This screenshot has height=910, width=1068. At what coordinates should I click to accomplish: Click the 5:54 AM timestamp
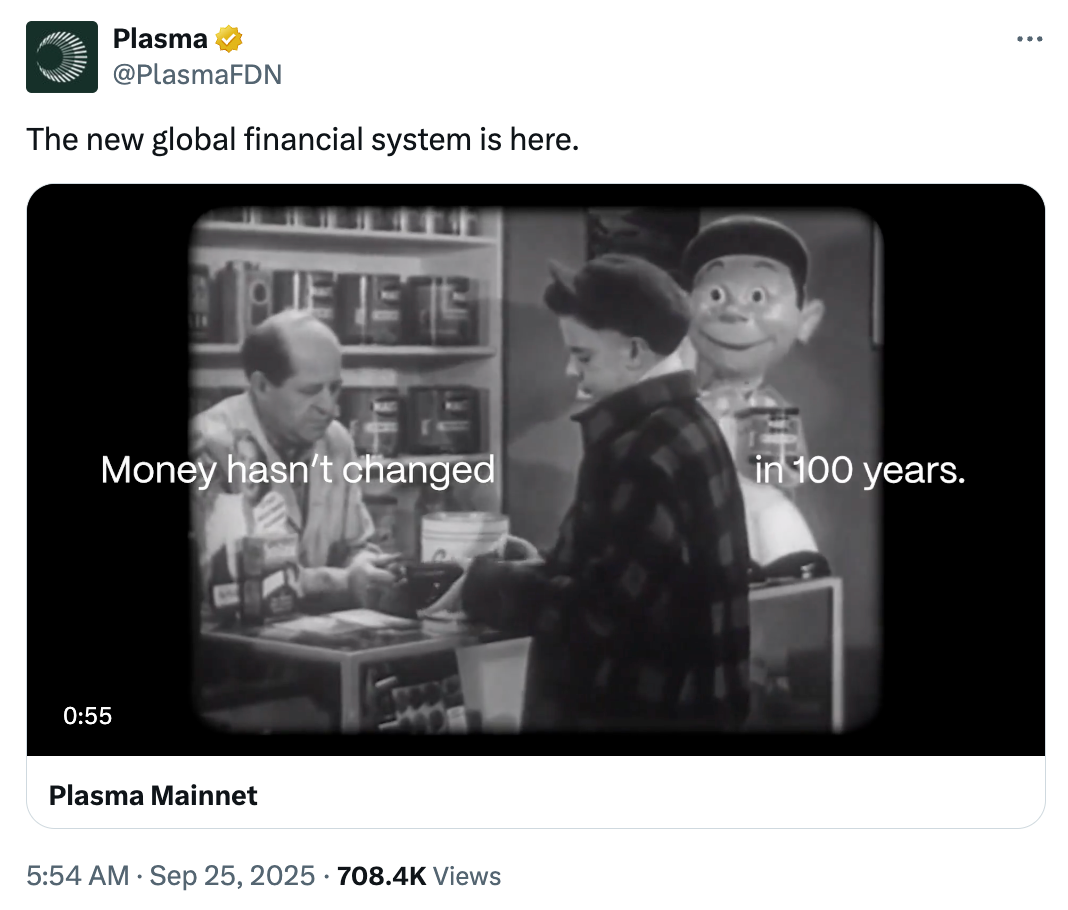coord(77,877)
